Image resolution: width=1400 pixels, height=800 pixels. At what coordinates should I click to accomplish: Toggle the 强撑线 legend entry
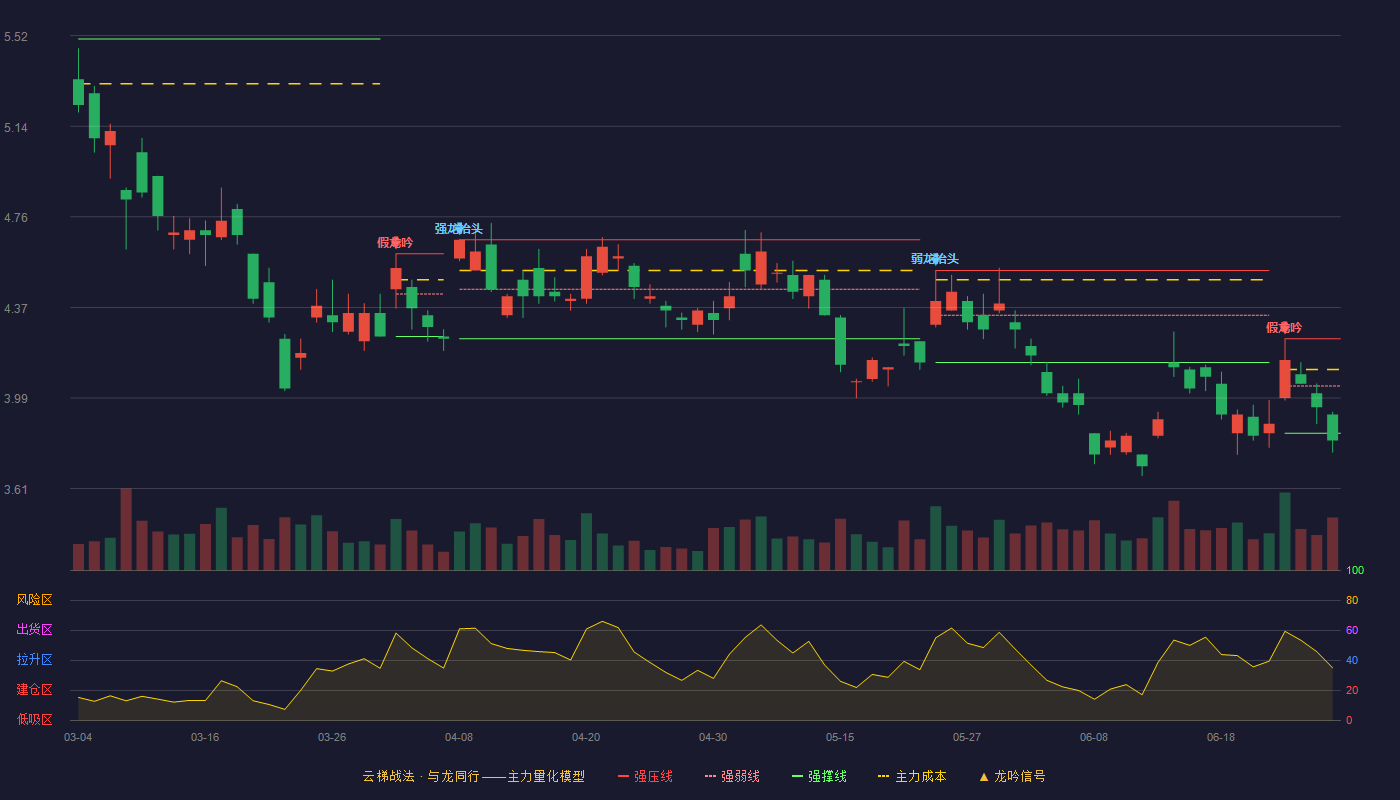[819, 776]
